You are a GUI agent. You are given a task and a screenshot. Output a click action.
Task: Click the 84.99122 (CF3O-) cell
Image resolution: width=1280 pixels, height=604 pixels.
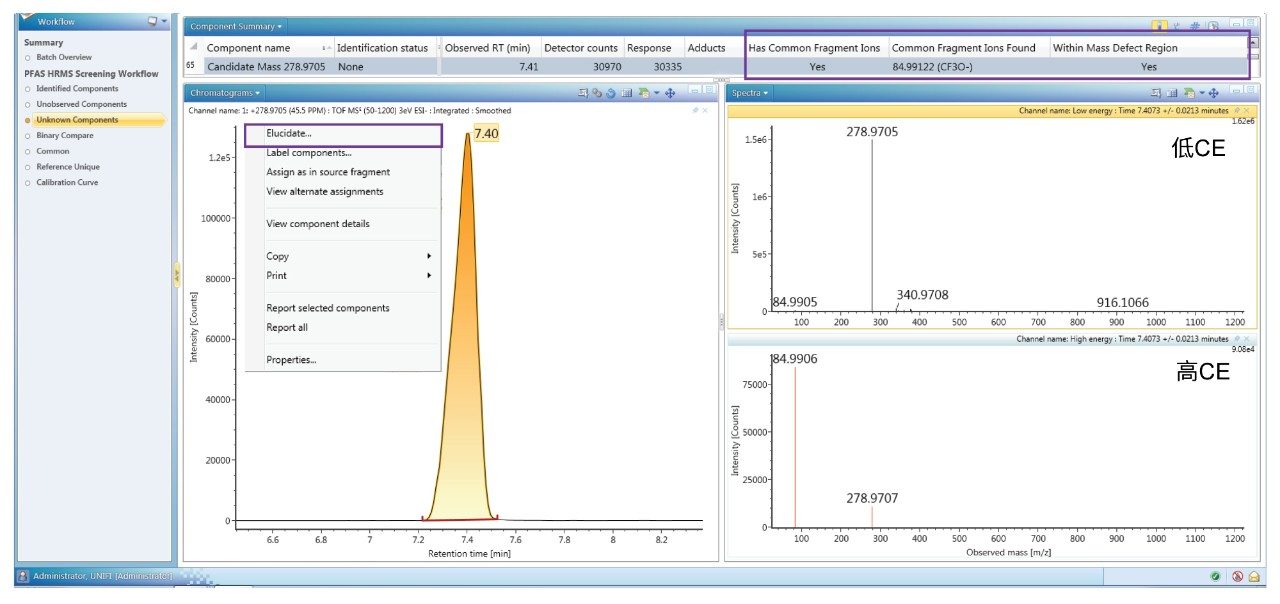point(932,67)
